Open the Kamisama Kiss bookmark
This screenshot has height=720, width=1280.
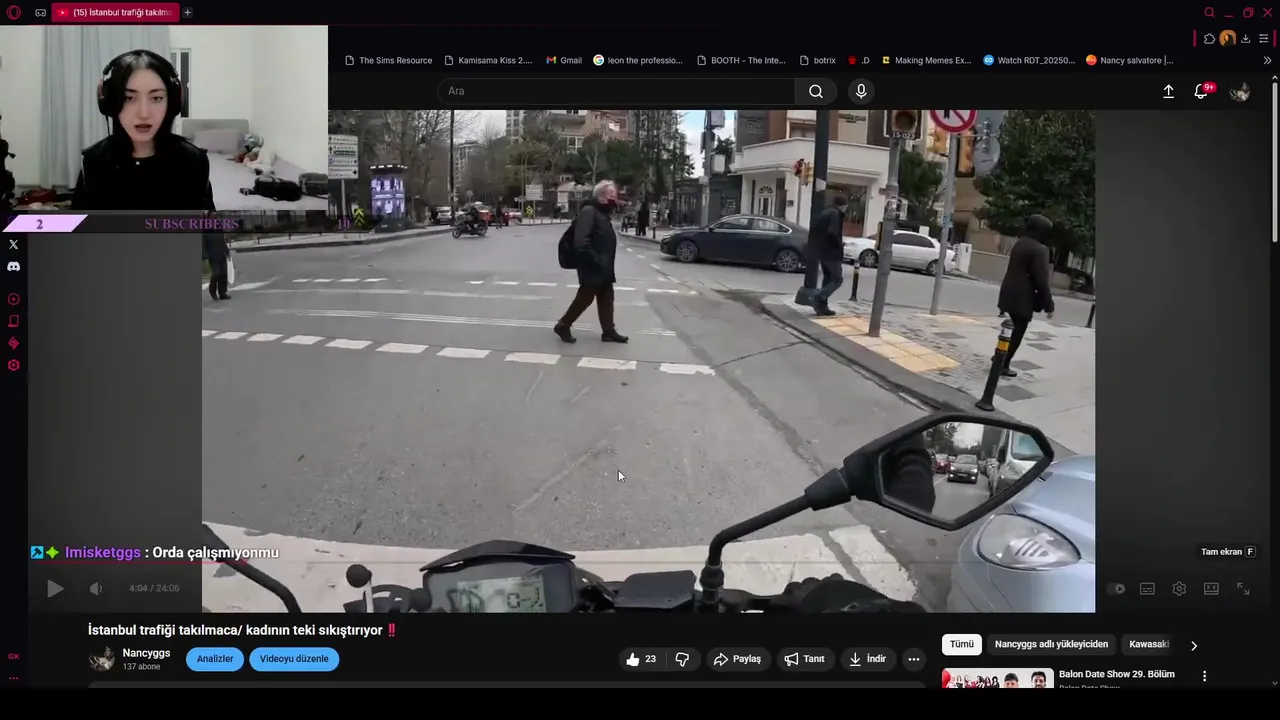click(488, 60)
